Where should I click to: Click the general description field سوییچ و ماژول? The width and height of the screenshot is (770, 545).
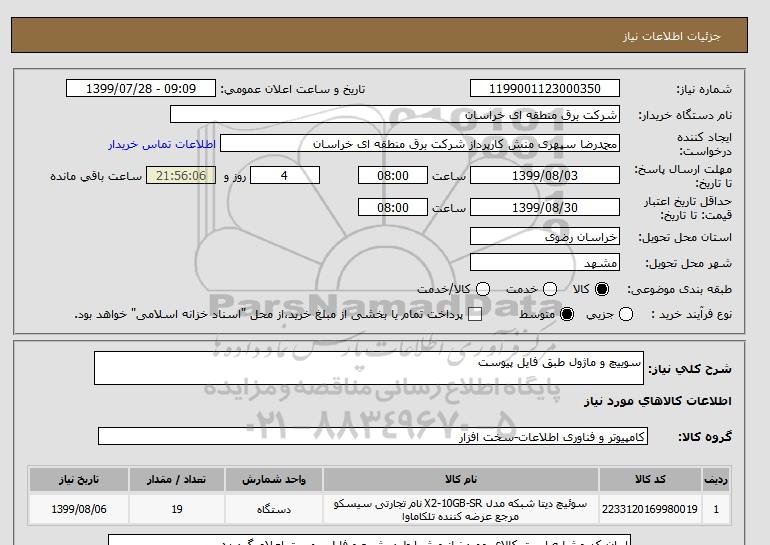point(369,368)
